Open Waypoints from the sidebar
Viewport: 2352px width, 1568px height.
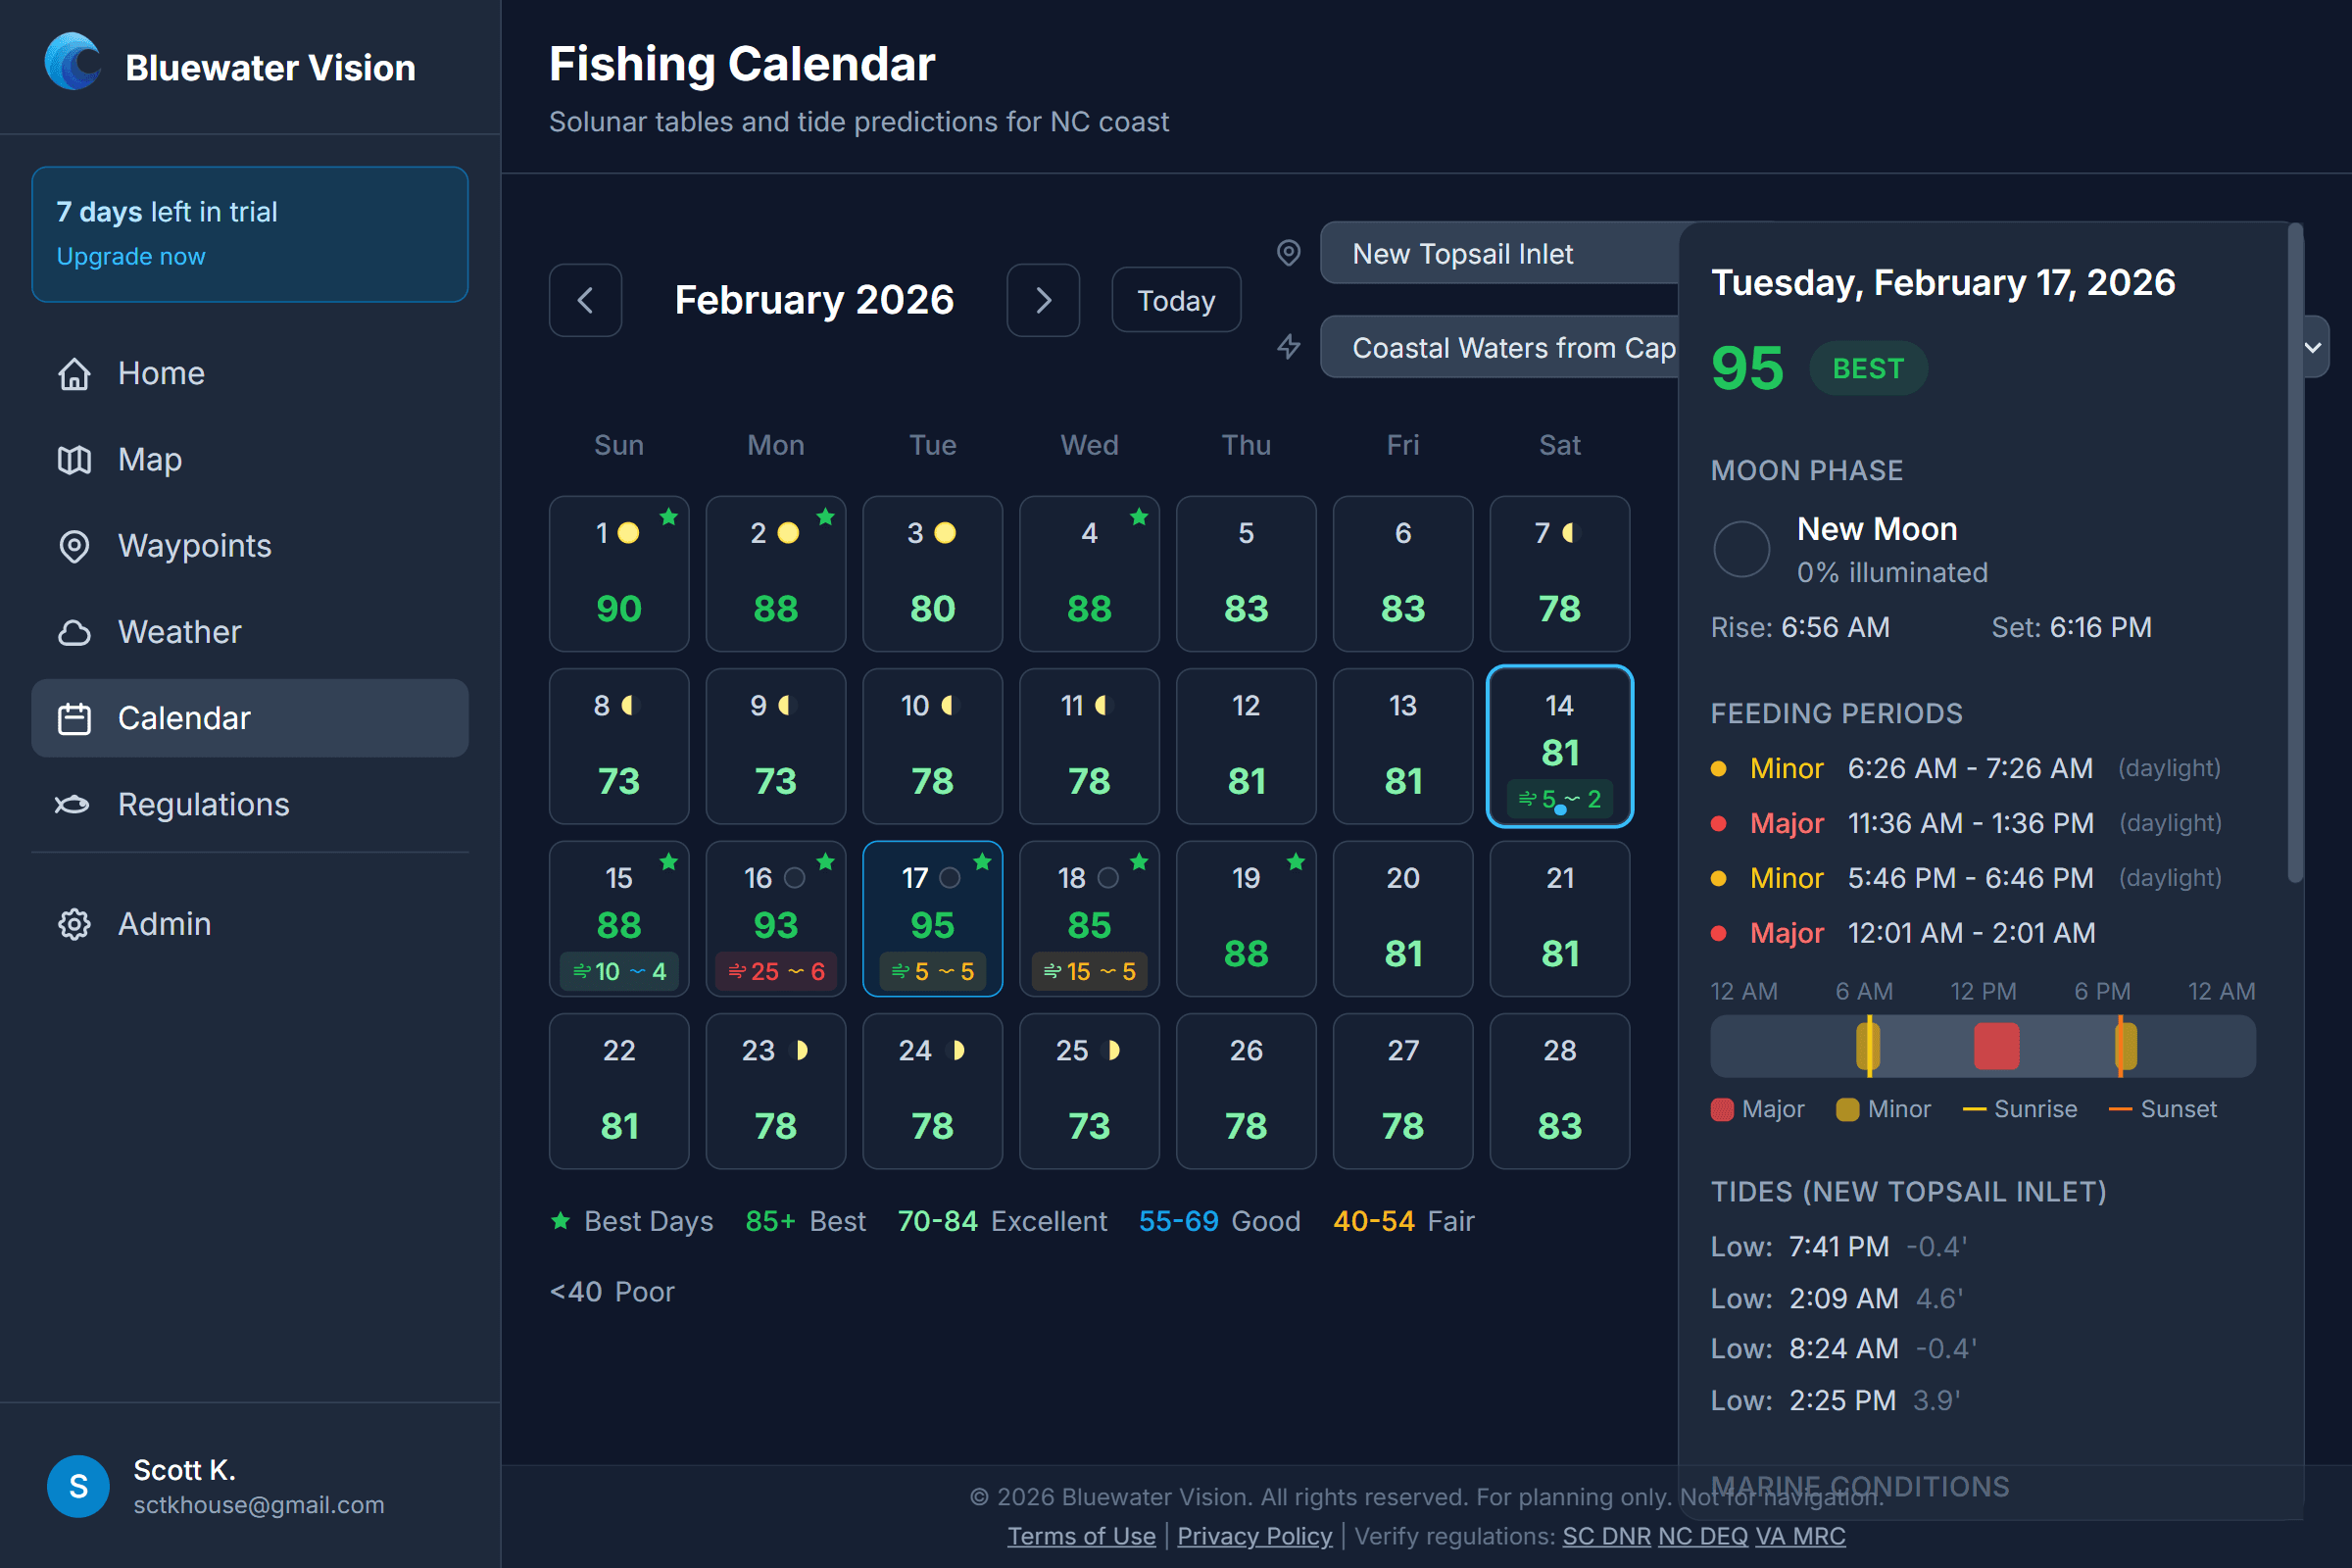(195, 546)
